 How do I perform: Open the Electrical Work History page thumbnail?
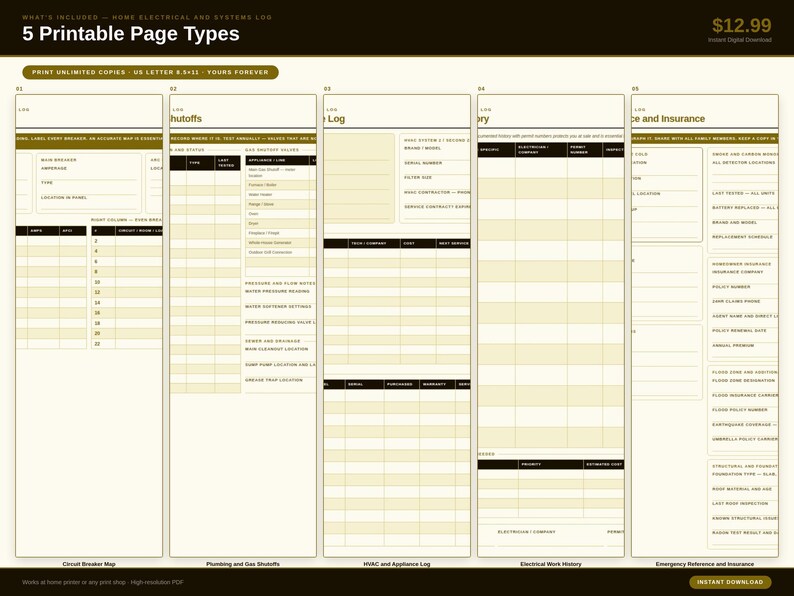551,326
